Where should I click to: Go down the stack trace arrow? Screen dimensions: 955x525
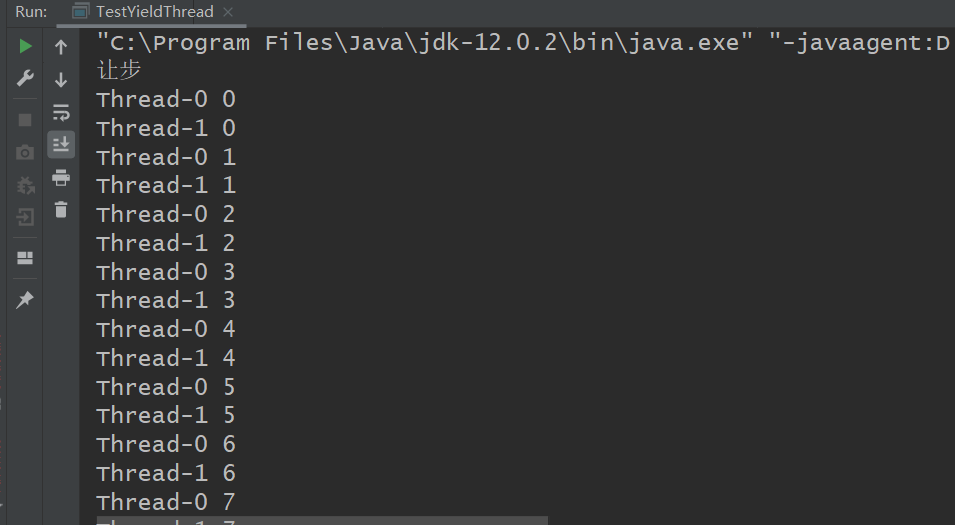[x=61, y=79]
